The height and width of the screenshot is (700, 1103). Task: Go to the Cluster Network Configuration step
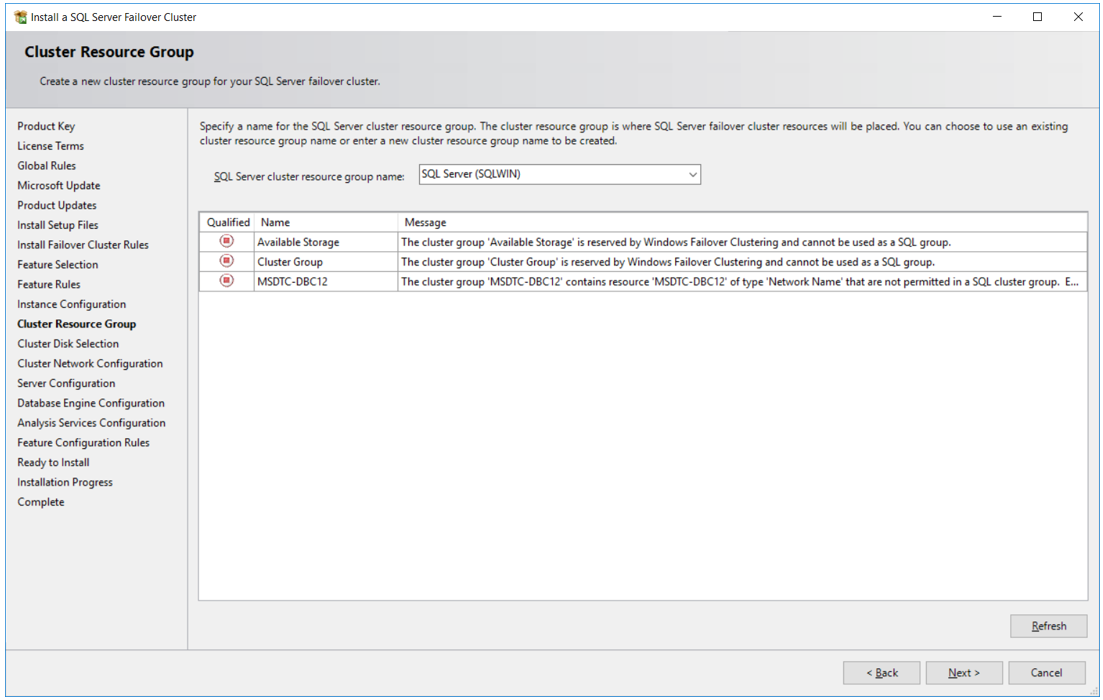click(x=90, y=363)
